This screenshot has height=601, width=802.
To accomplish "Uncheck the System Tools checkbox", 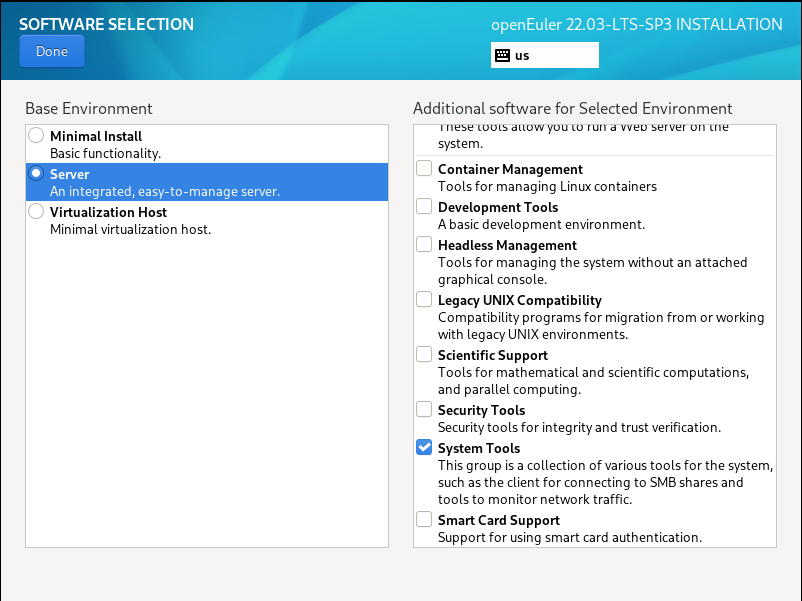I will click(x=424, y=448).
